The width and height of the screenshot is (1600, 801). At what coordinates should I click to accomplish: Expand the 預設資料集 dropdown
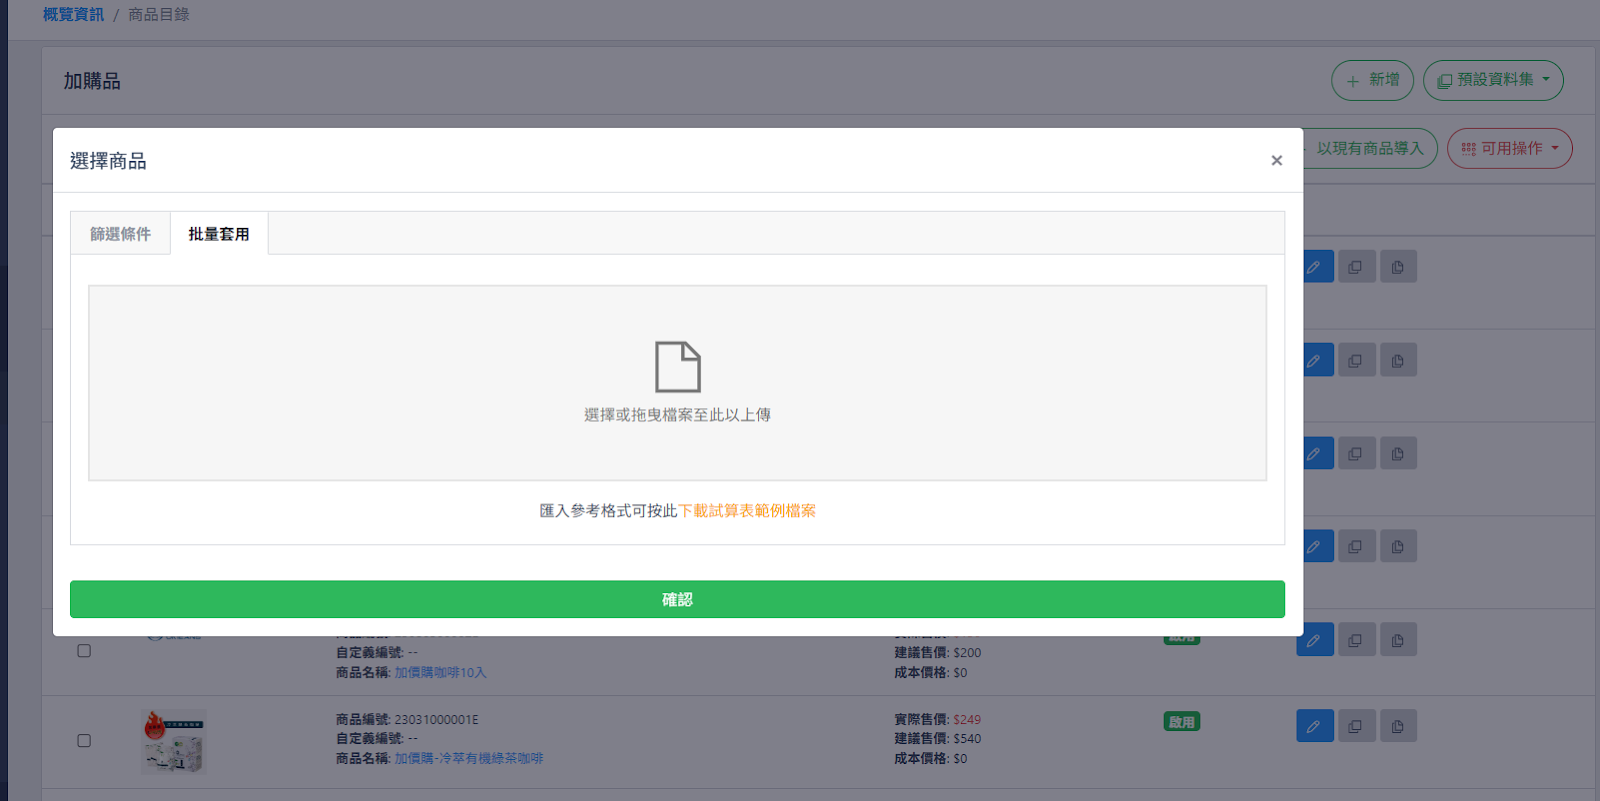(x=1493, y=80)
